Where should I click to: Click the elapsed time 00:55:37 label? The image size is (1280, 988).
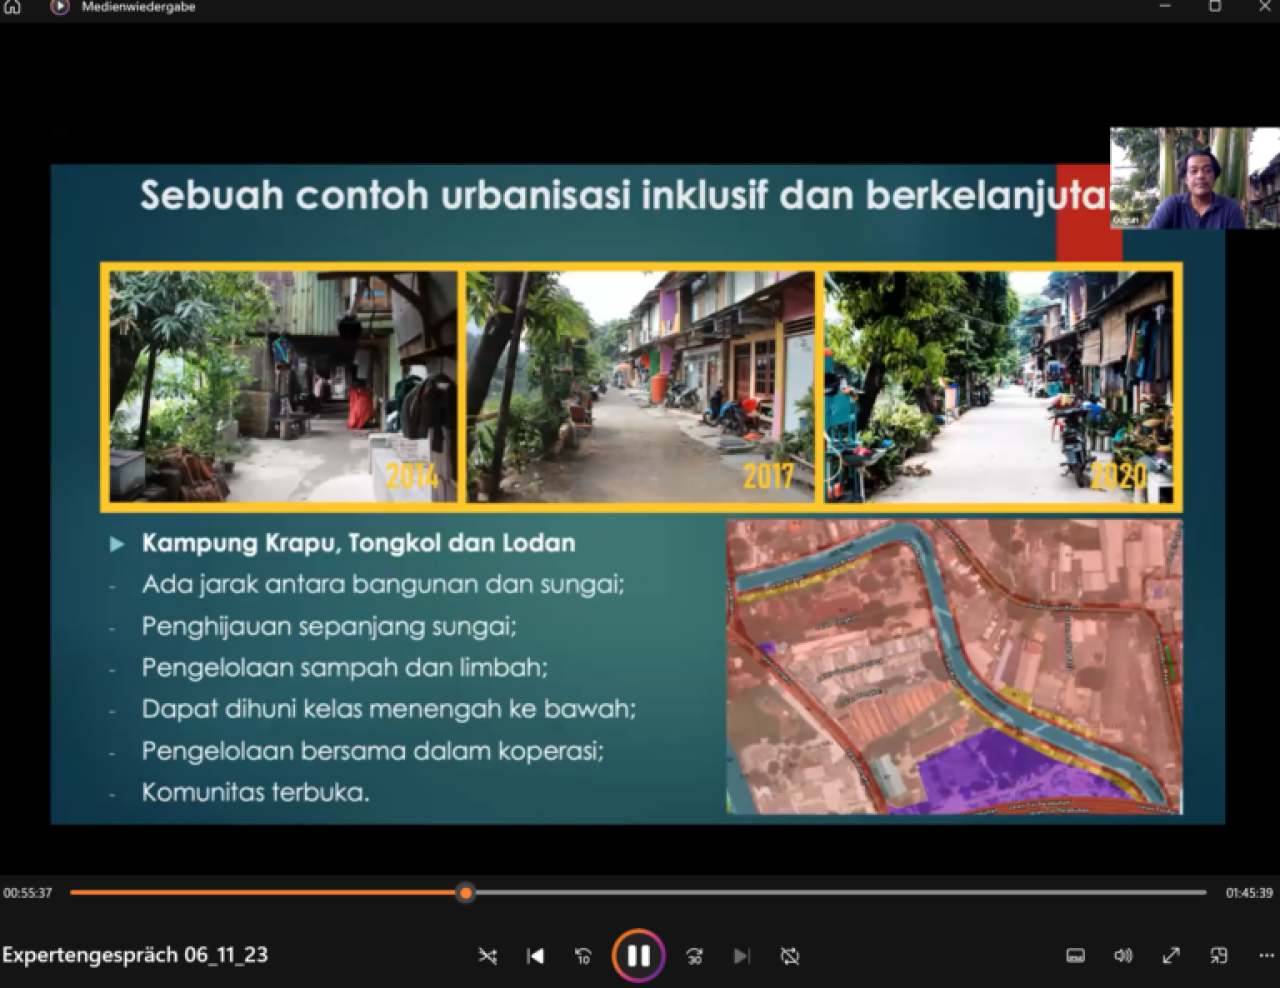[x=28, y=893]
